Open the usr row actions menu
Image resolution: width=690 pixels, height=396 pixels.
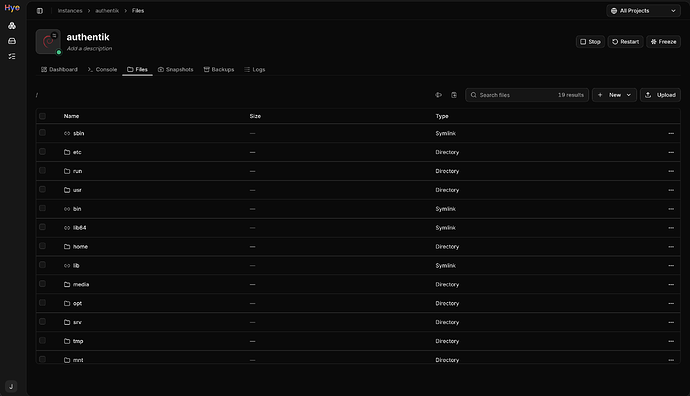(671, 190)
